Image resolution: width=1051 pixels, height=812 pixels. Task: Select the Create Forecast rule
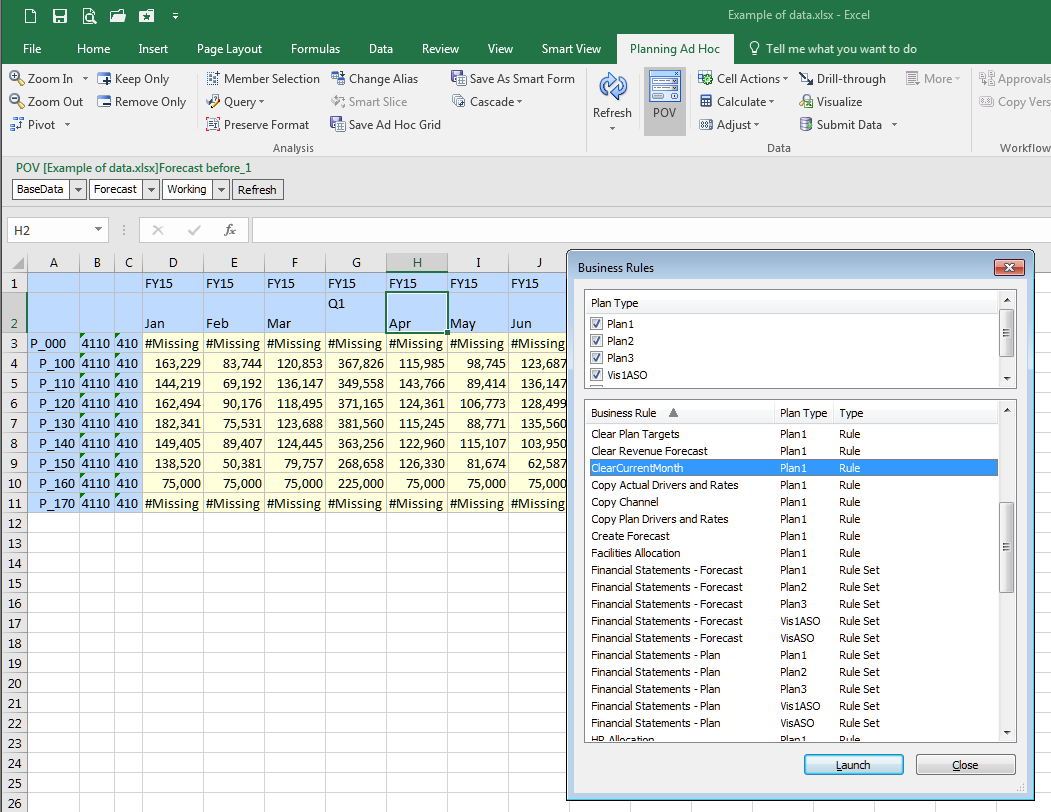pos(630,536)
